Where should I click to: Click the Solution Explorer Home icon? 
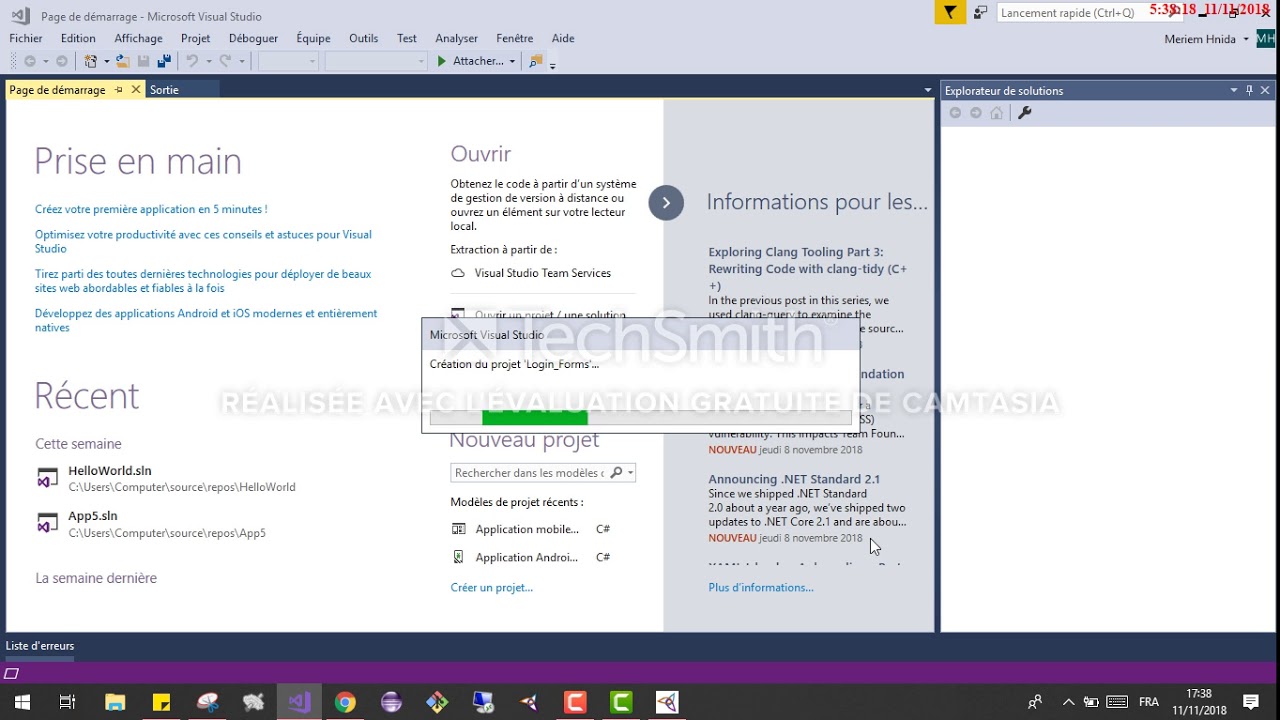pos(996,113)
